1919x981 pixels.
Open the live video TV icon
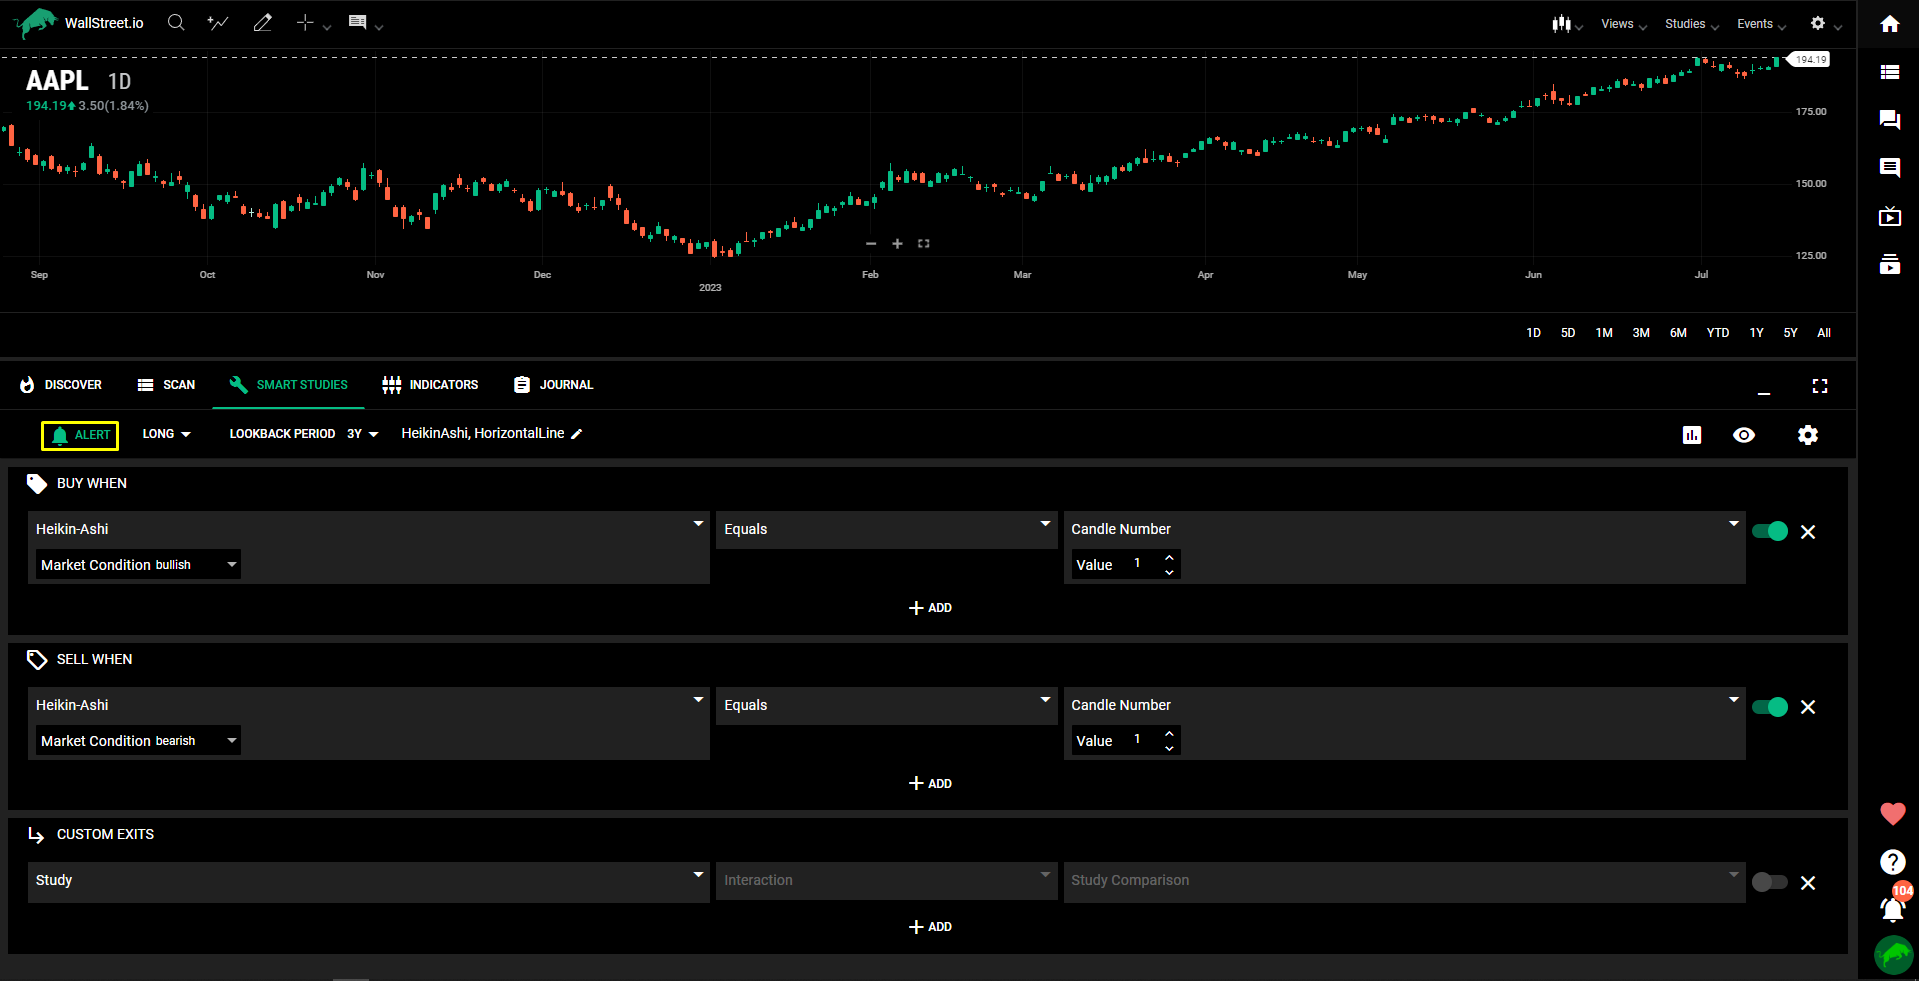1890,216
